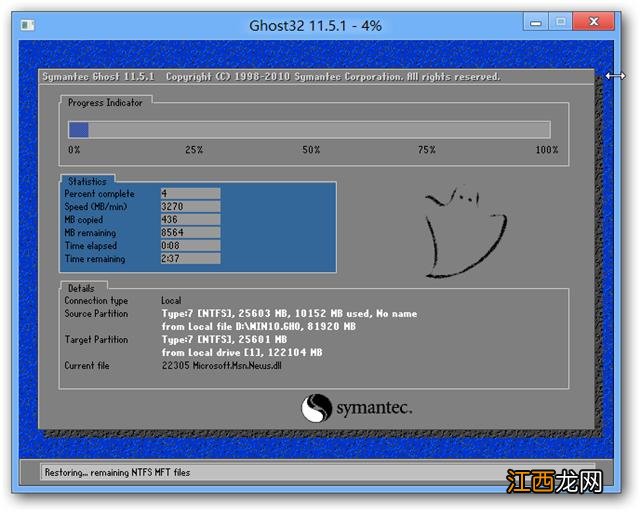Click the 50% progress scale mark

311,150
